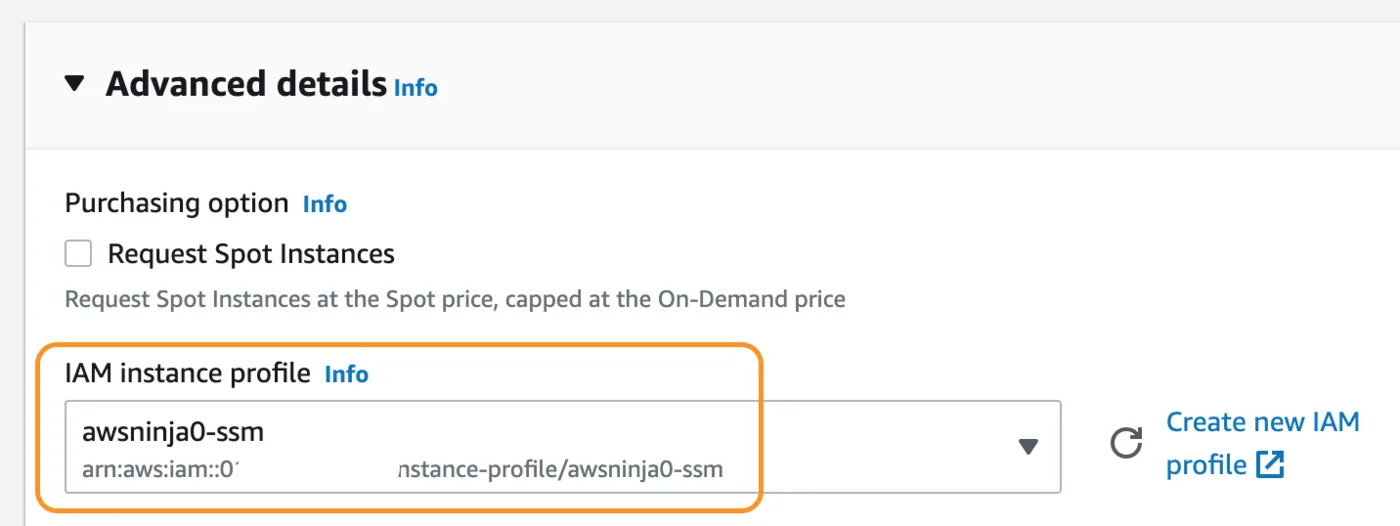
Task: Open Info link for Purchasing option
Action: click(325, 204)
